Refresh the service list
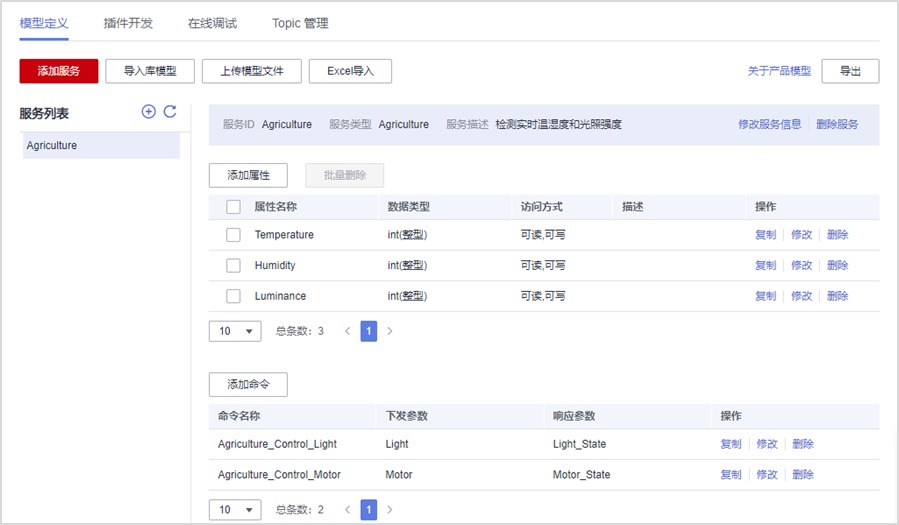This screenshot has height=525, width=899. [x=170, y=112]
